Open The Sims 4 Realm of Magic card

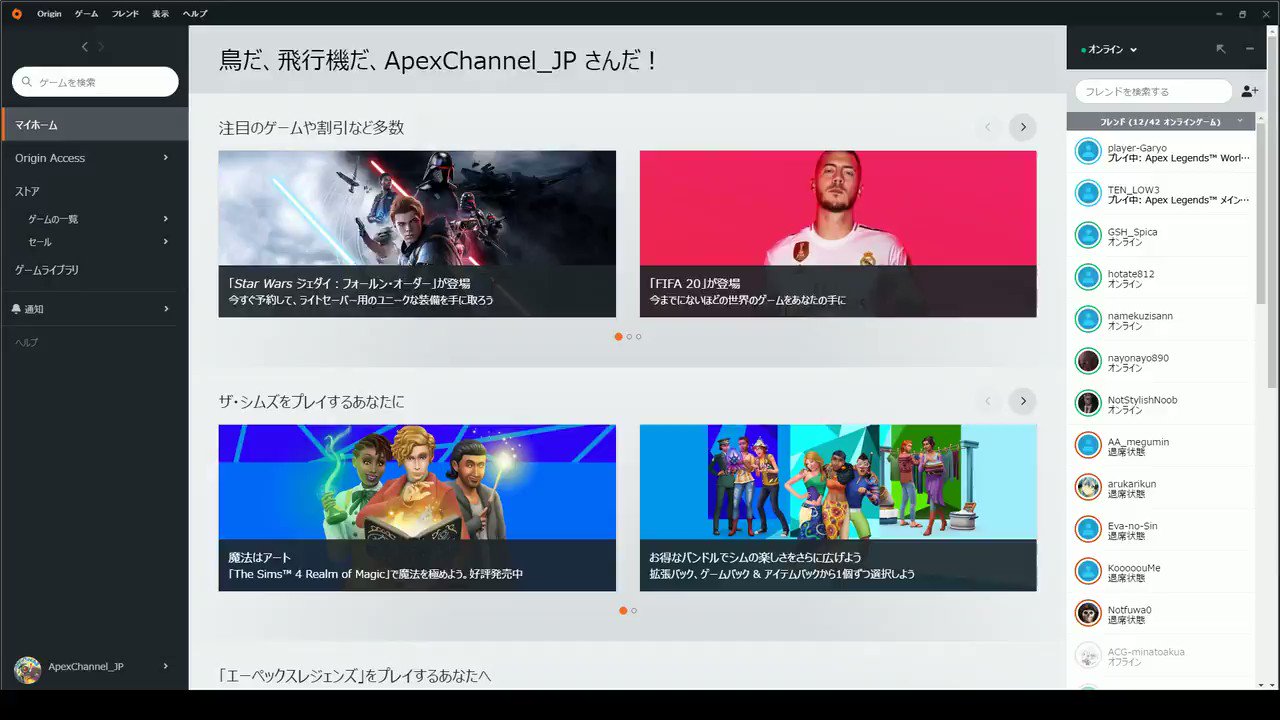coord(417,508)
